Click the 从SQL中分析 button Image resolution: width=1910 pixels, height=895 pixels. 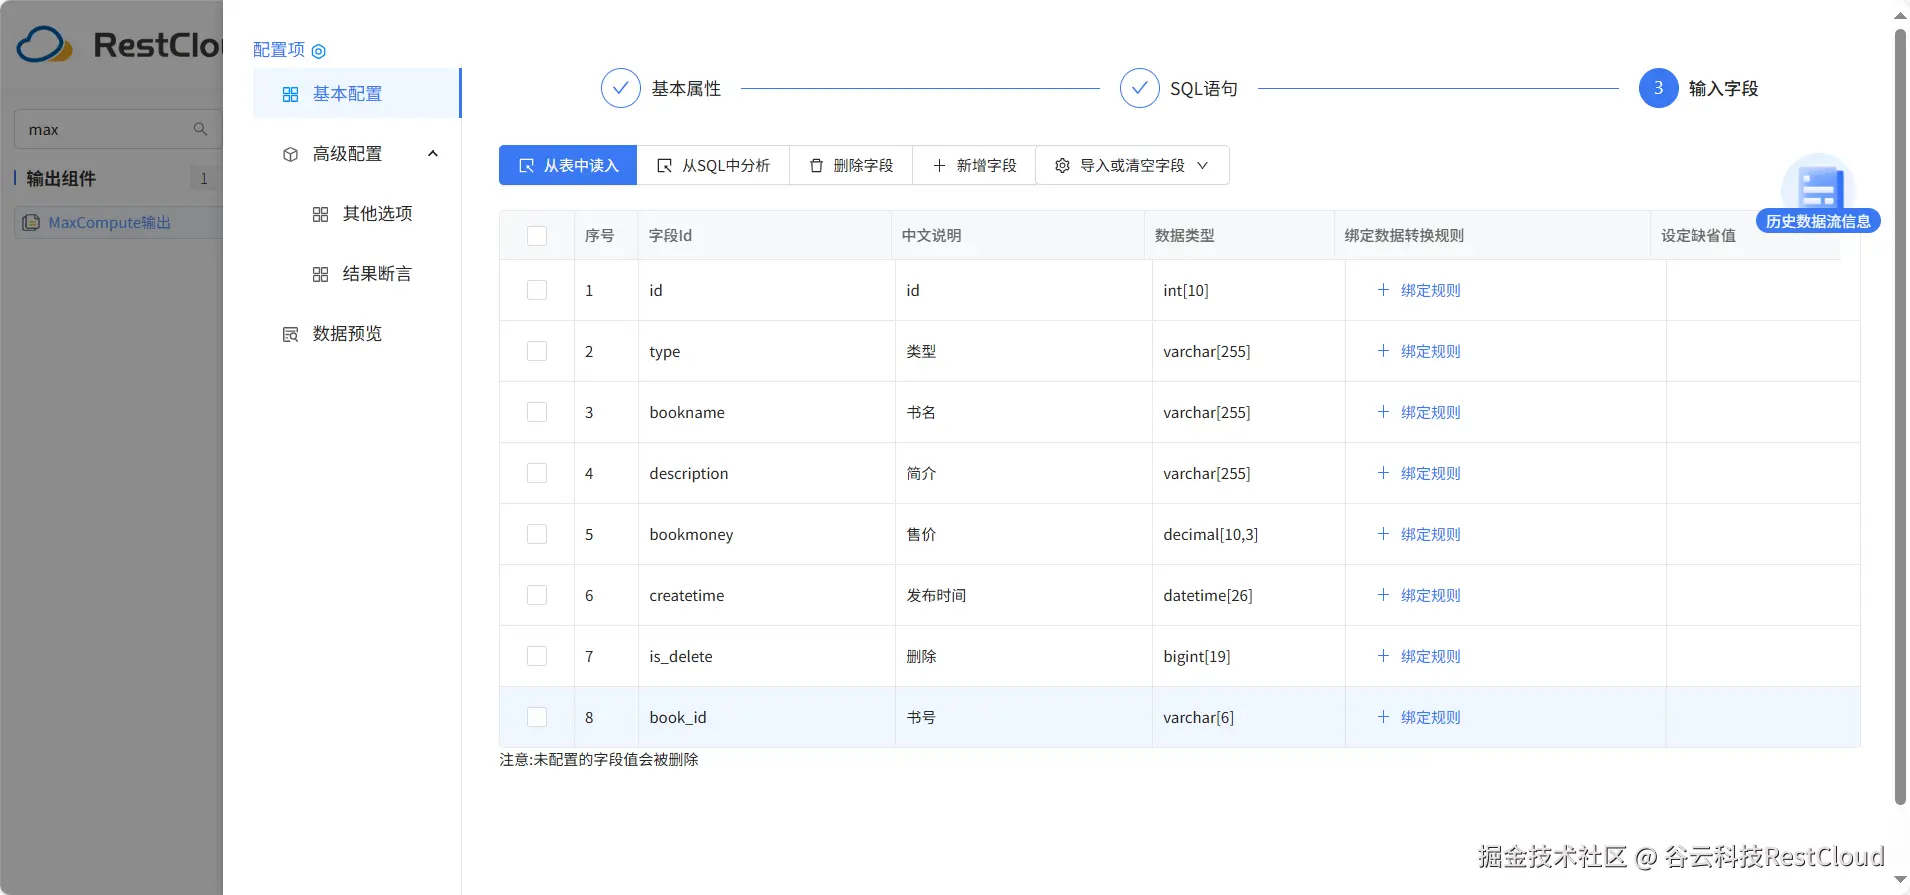713,165
